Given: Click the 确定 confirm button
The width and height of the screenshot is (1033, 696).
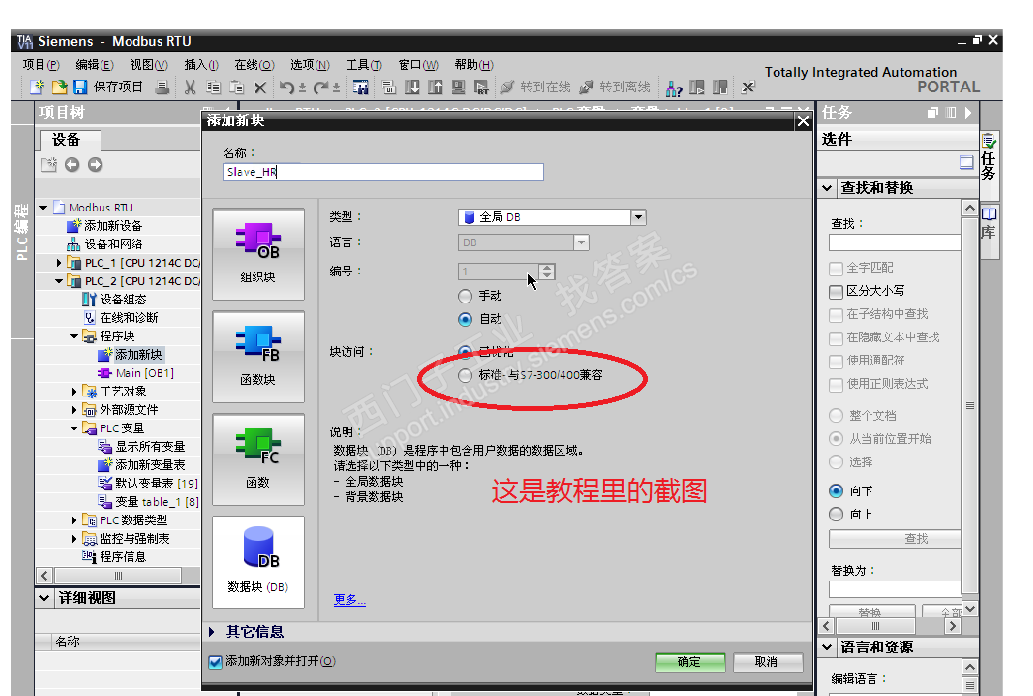Looking at the screenshot, I should [690, 662].
